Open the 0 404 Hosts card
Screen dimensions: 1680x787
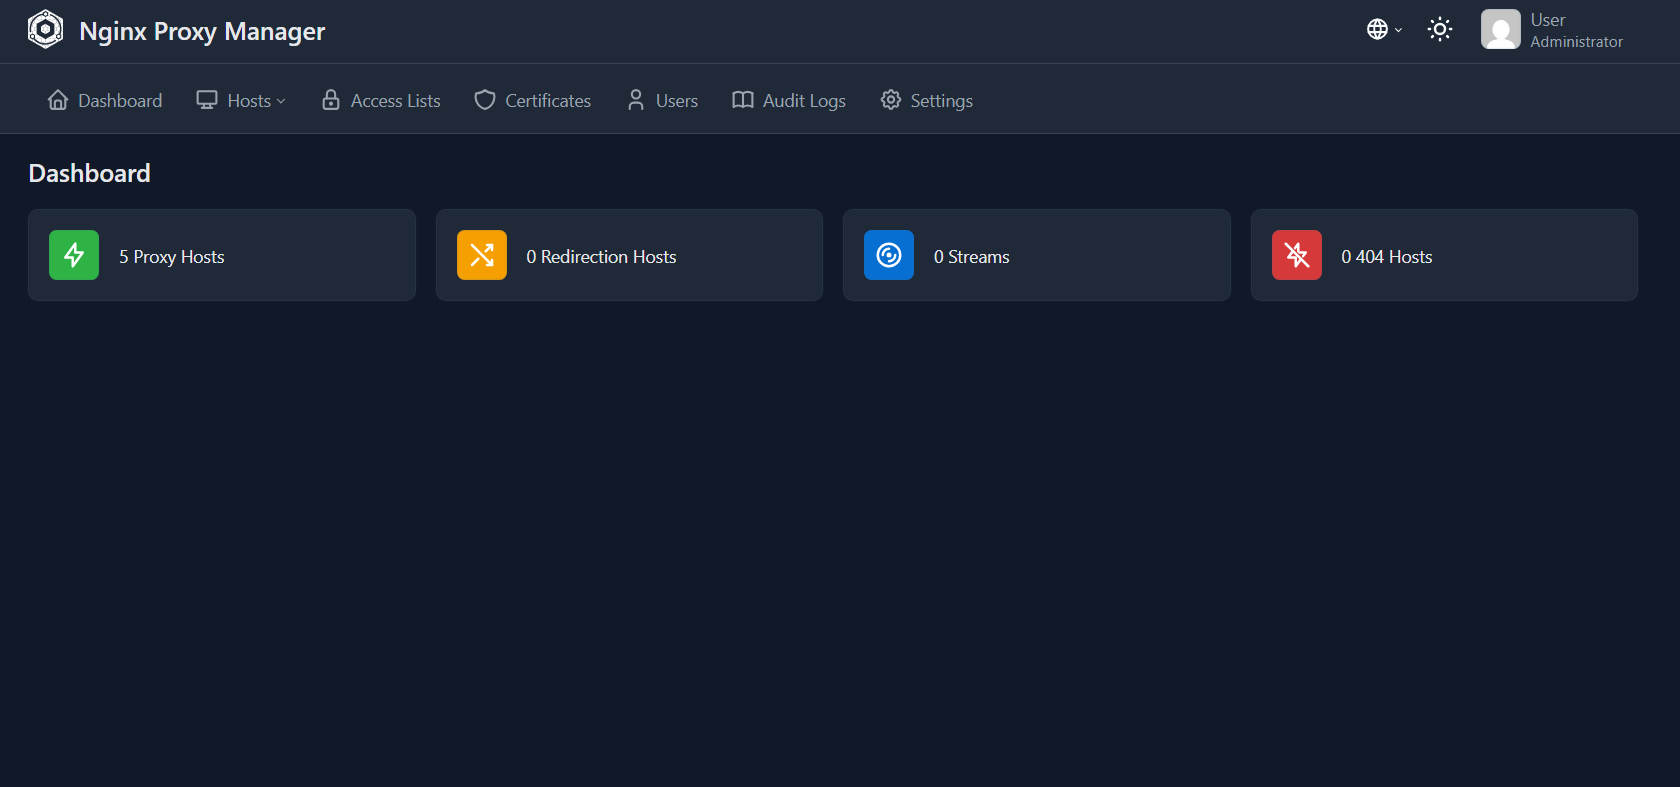(1444, 255)
